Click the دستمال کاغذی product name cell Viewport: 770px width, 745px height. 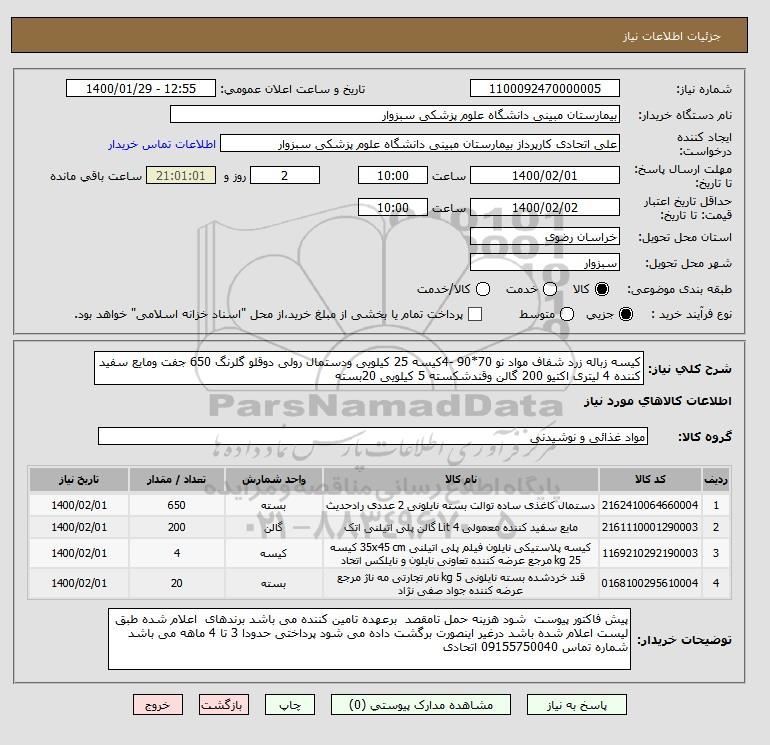point(461,505)
